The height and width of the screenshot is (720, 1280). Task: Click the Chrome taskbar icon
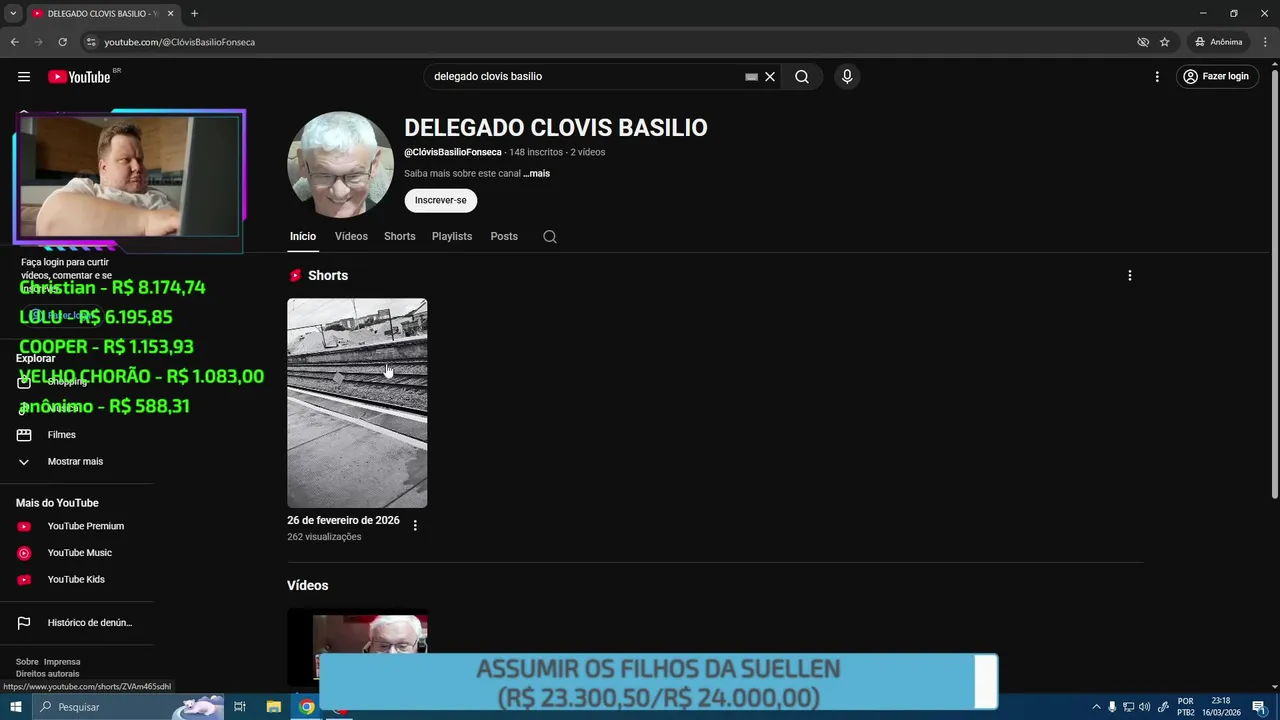point(307,707)
